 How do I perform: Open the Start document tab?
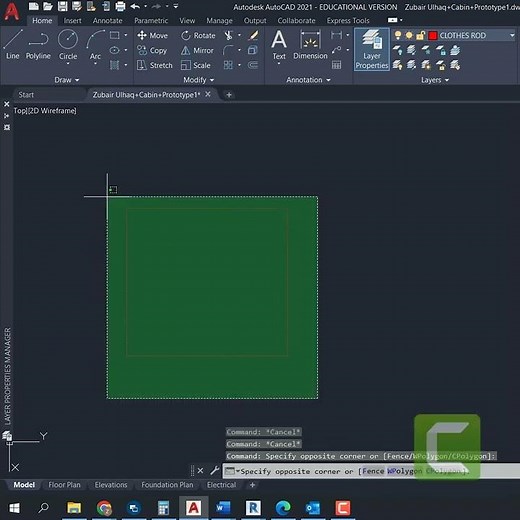[26, 95]
